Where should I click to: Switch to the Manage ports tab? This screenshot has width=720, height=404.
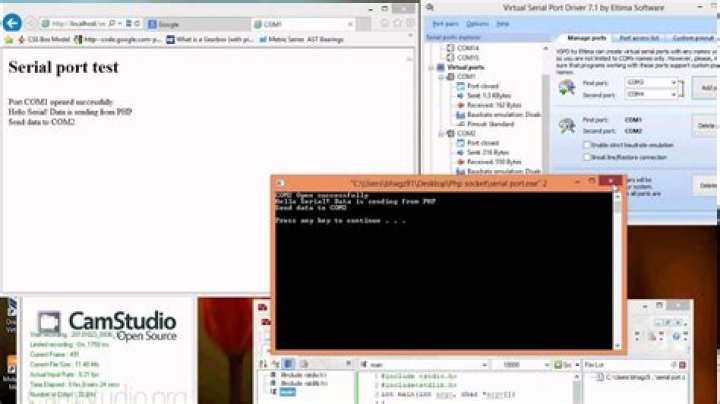586,38
